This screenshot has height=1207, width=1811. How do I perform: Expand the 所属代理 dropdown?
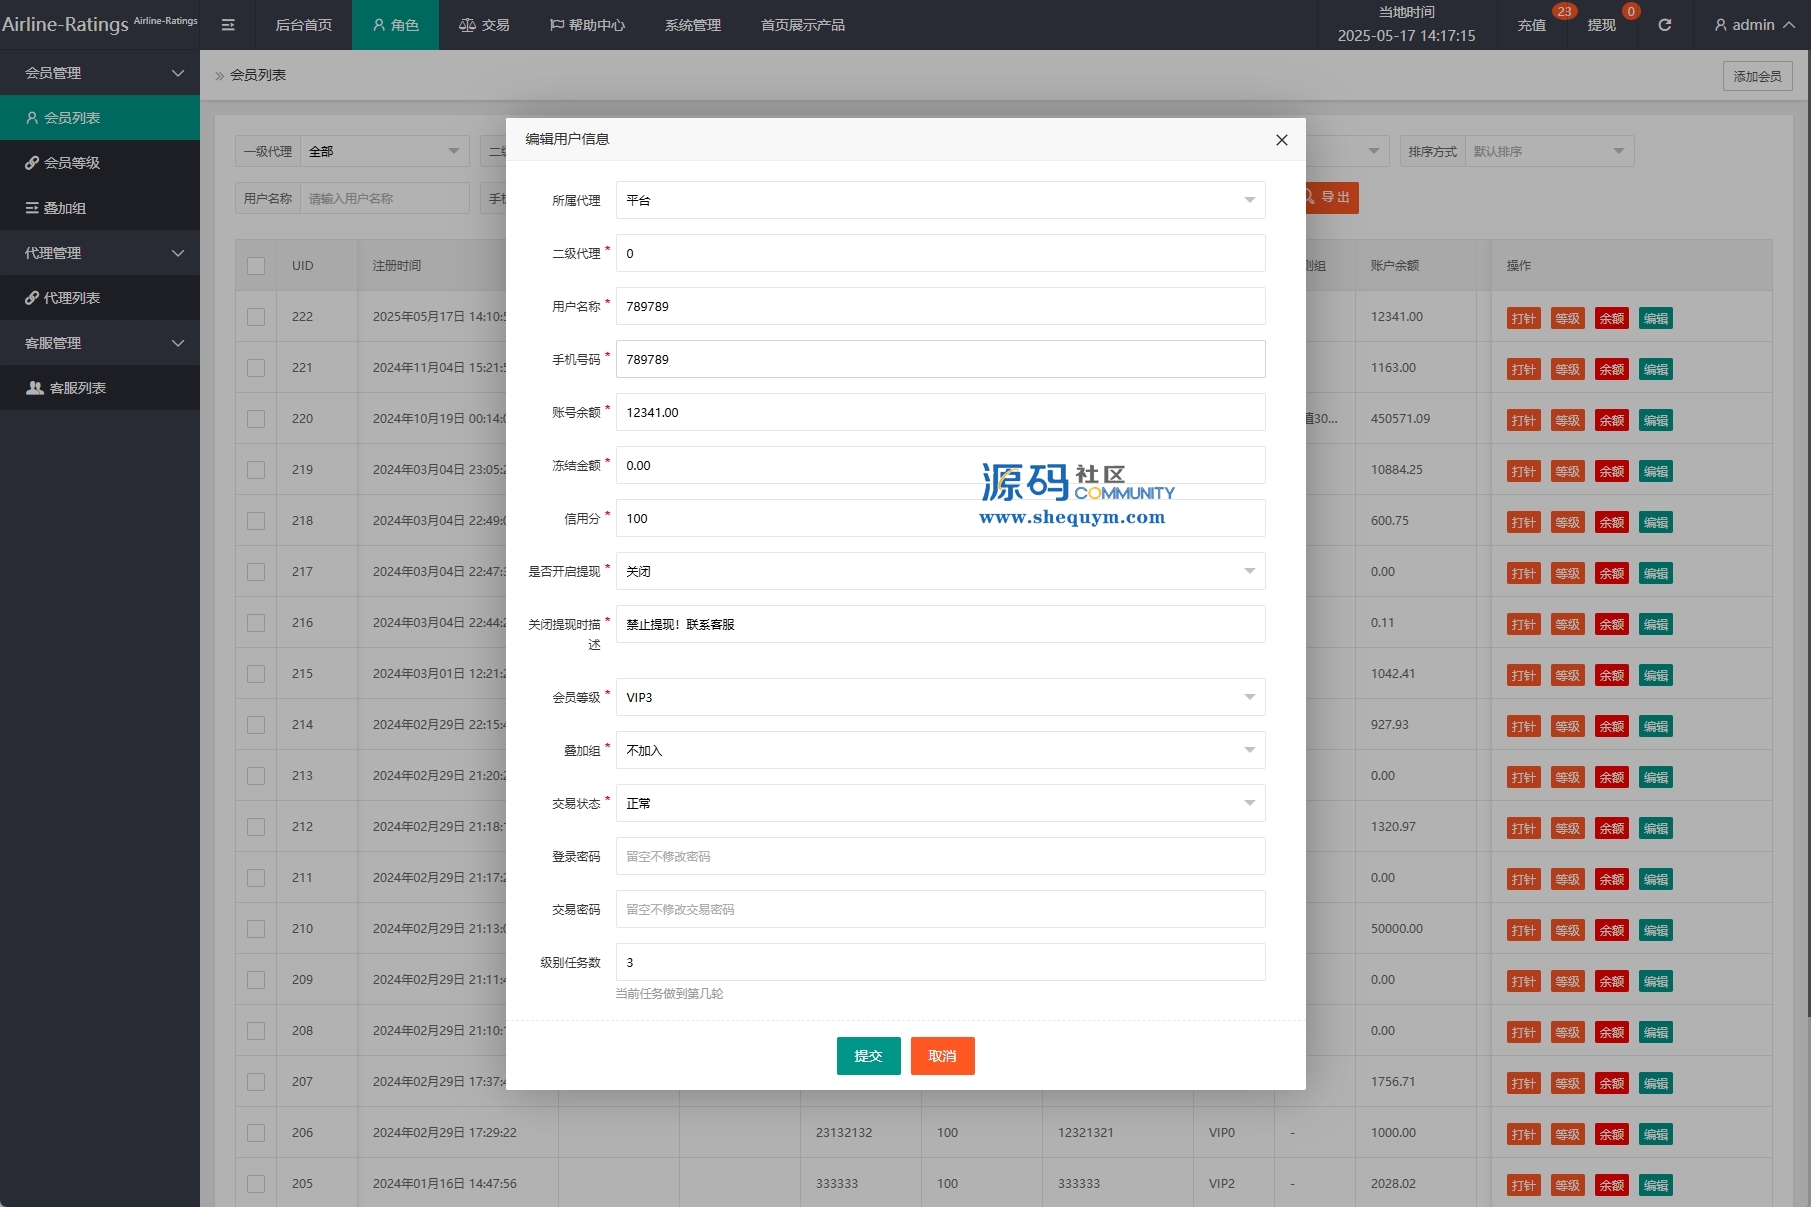[939, 200]
